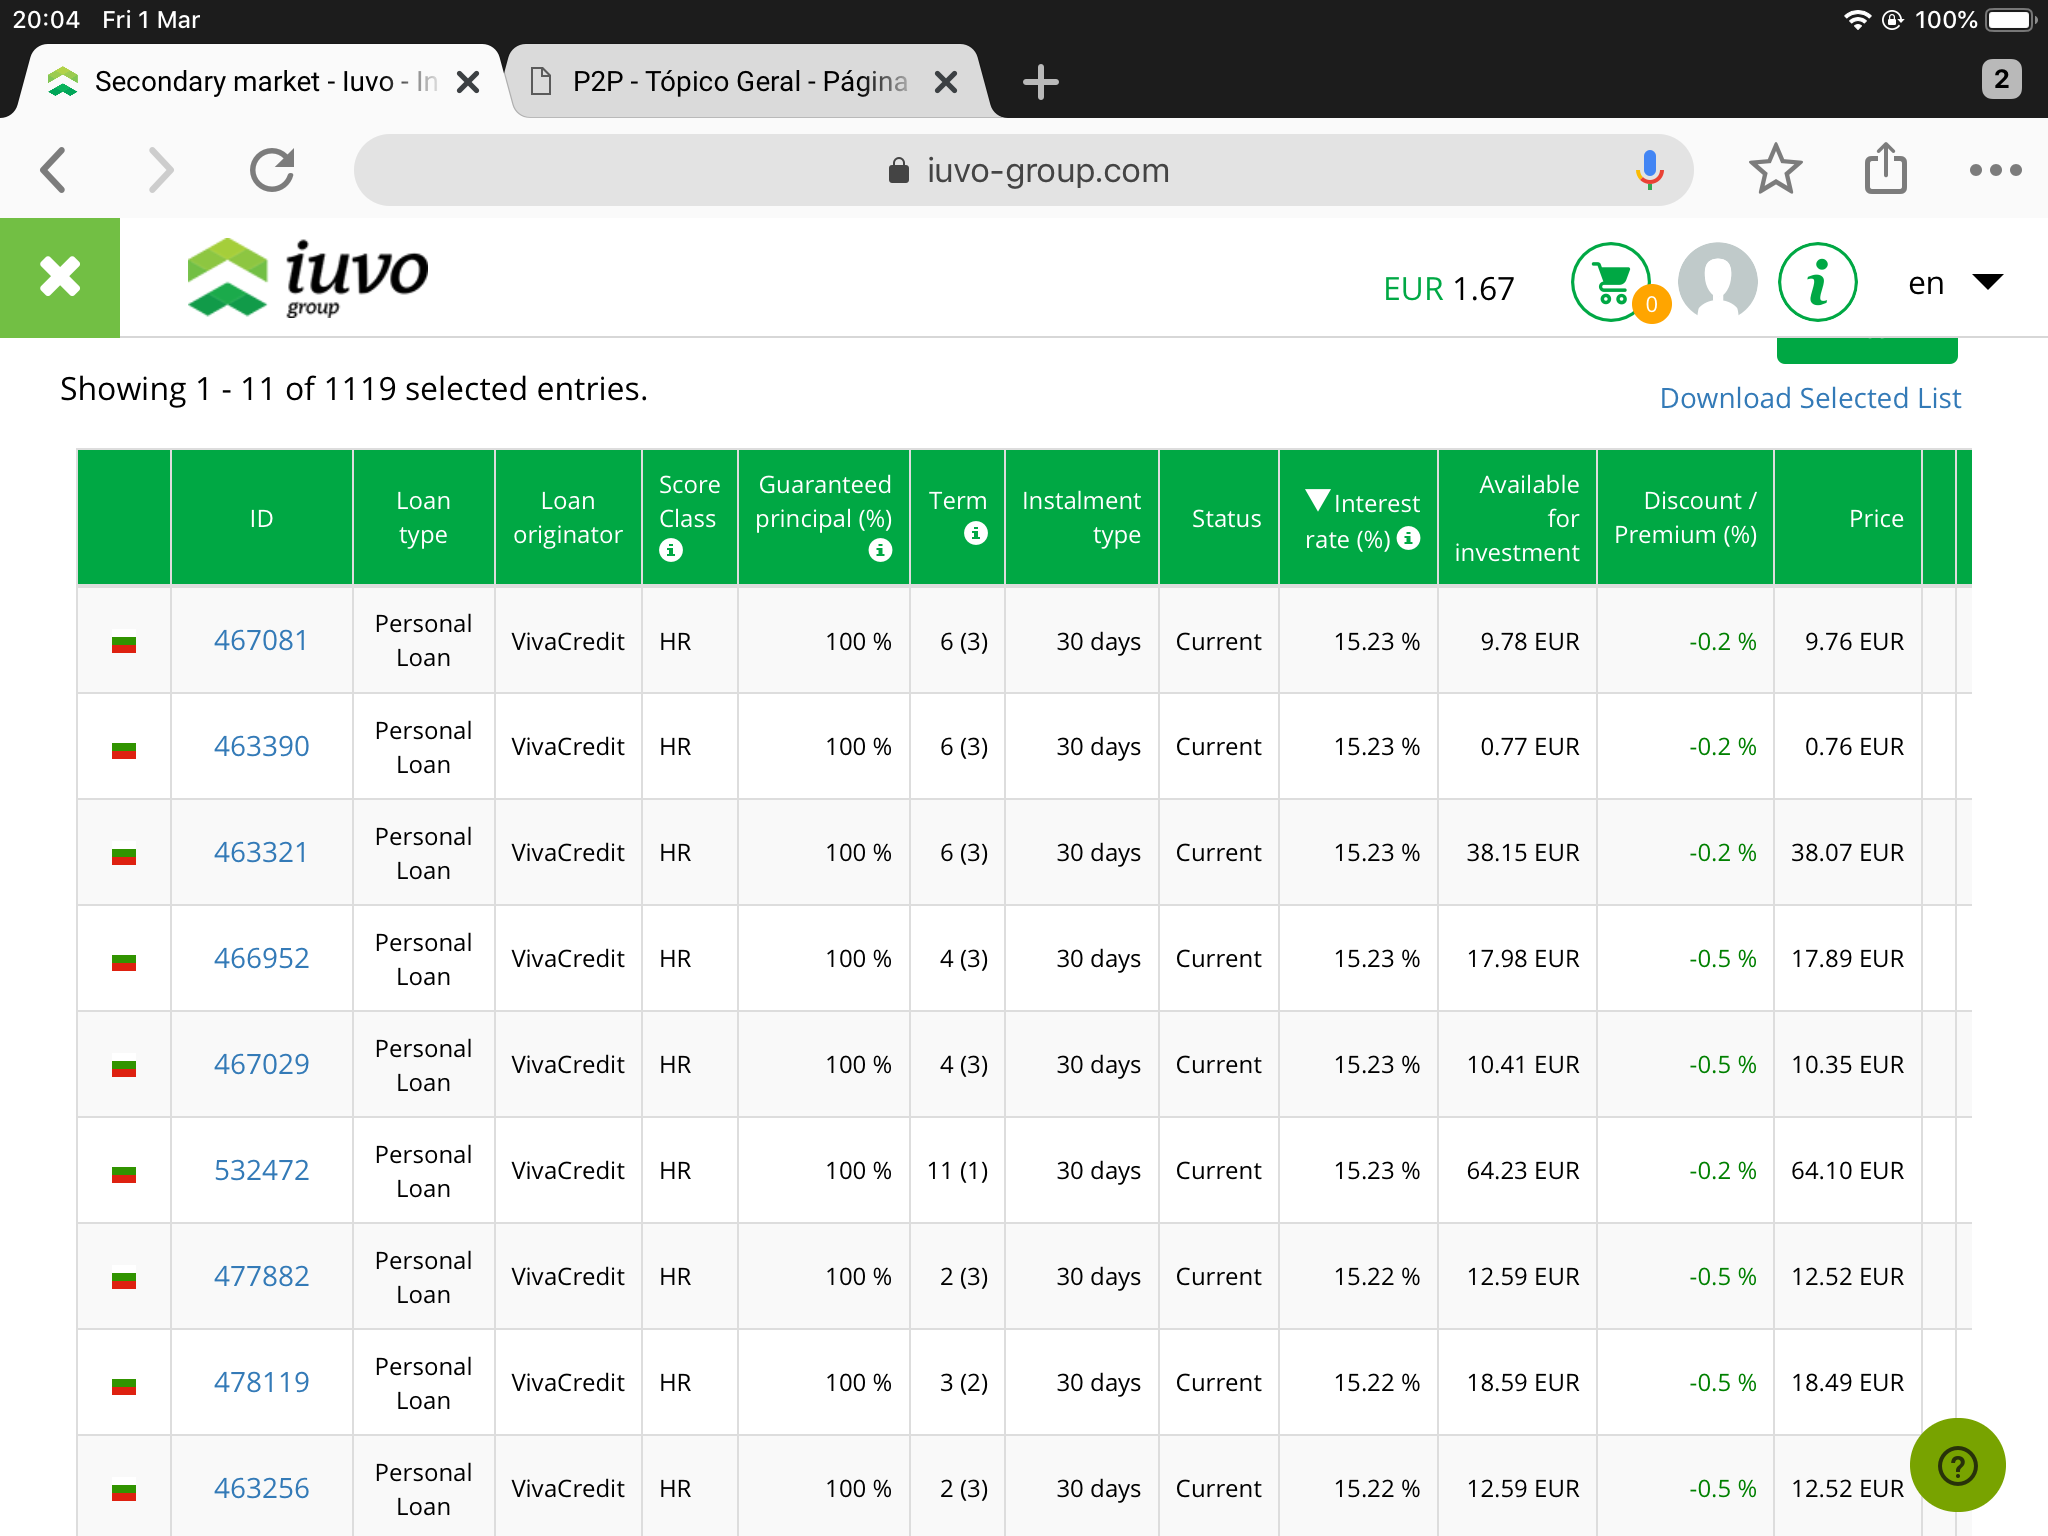Click the green information circle icon
The image size is (2048, 1536).
[x=1817, y=283]
